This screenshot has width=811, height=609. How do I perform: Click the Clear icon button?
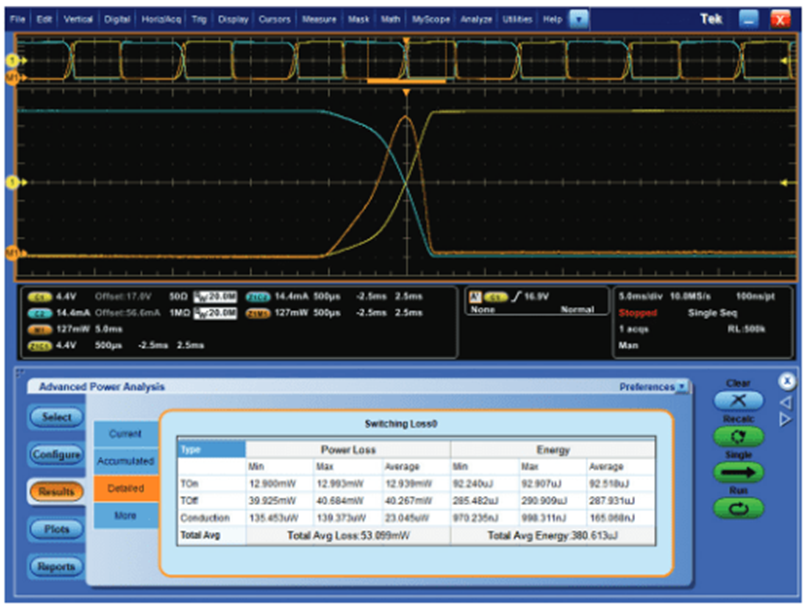point(738,400)
